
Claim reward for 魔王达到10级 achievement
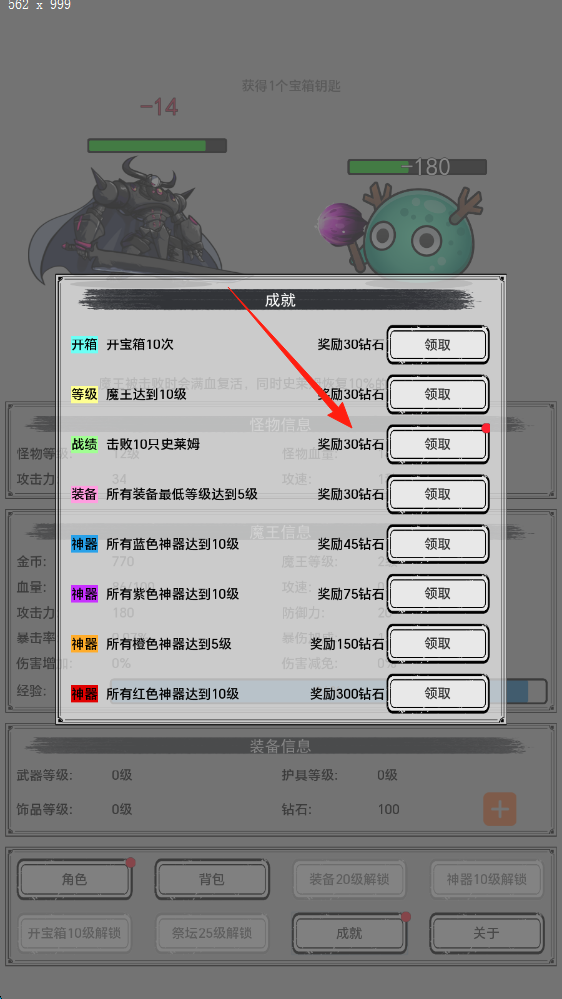438,394
